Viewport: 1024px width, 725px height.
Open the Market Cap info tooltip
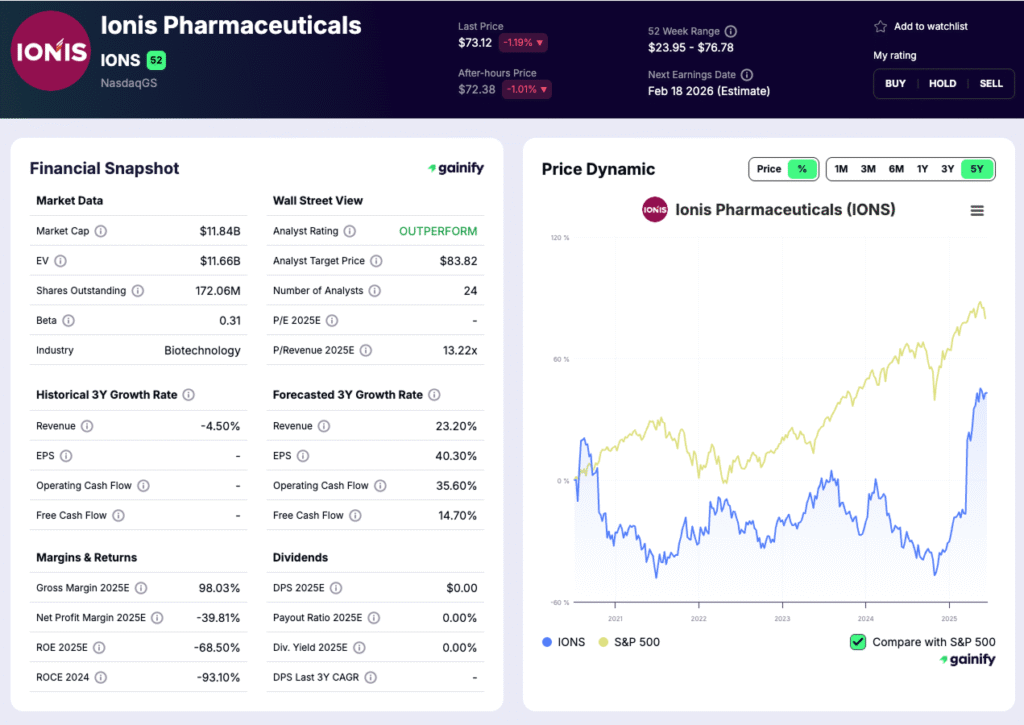click(105, 231)
